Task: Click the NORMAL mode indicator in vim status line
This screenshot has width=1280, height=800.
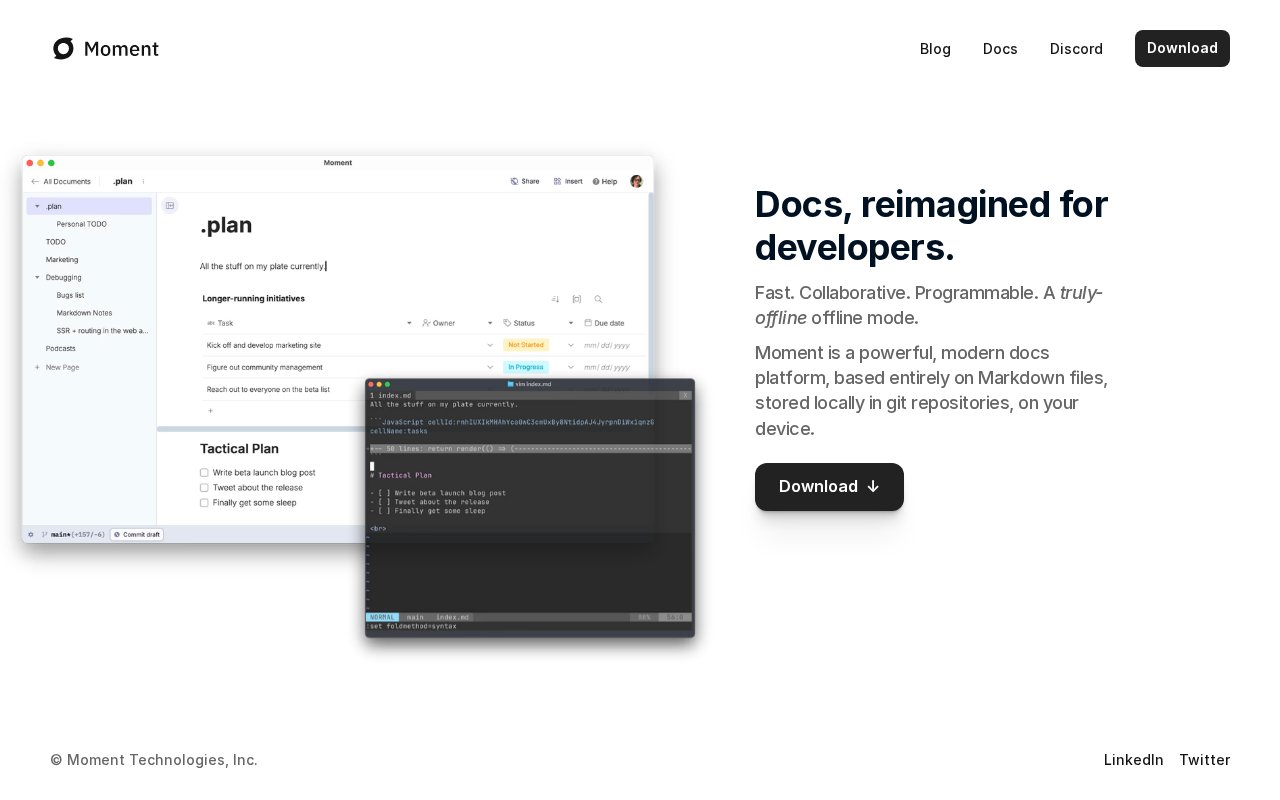Action: [x=383, y=617]
